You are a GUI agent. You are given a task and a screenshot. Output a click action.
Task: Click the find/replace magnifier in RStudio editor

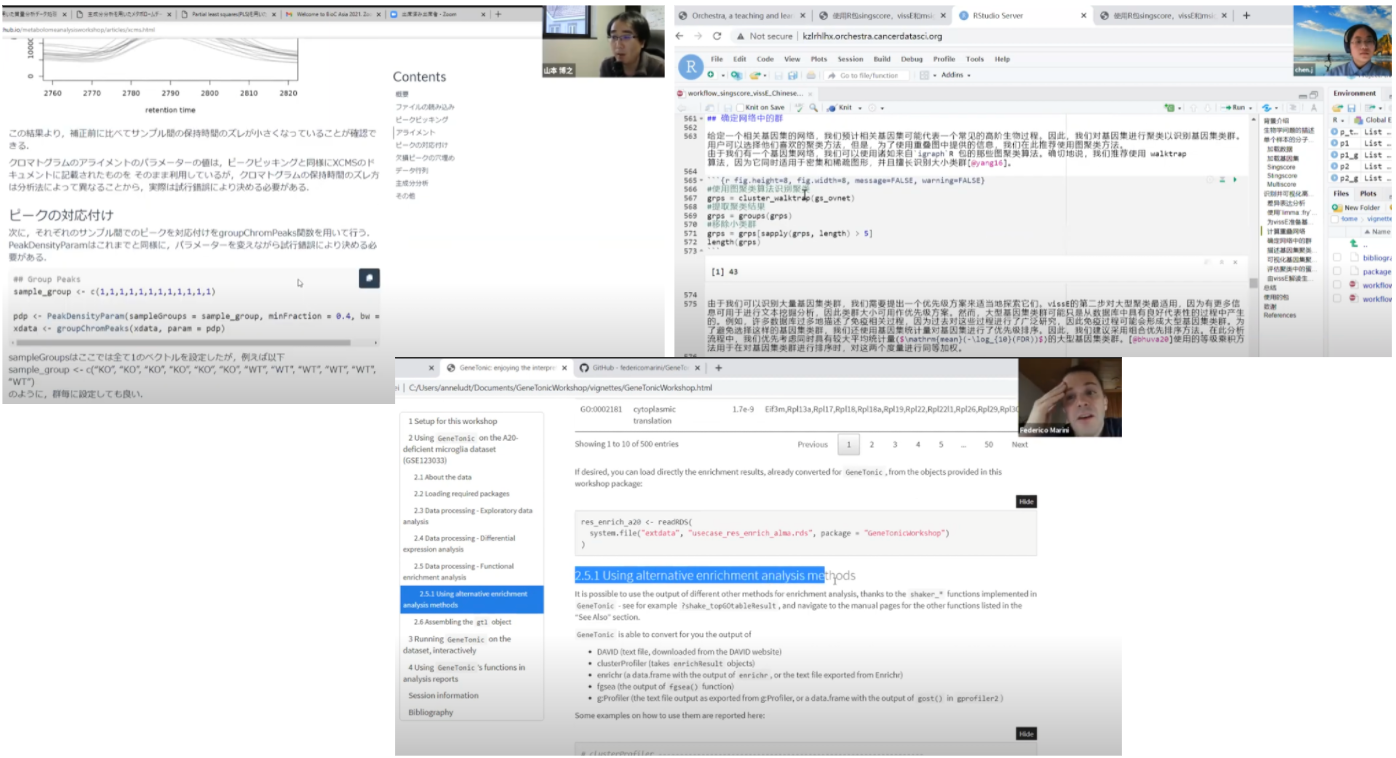point(814,107)
